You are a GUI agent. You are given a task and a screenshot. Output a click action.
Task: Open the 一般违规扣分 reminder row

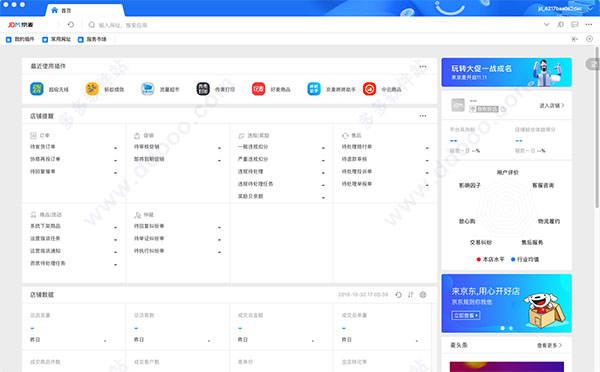(x=282, y=147)
